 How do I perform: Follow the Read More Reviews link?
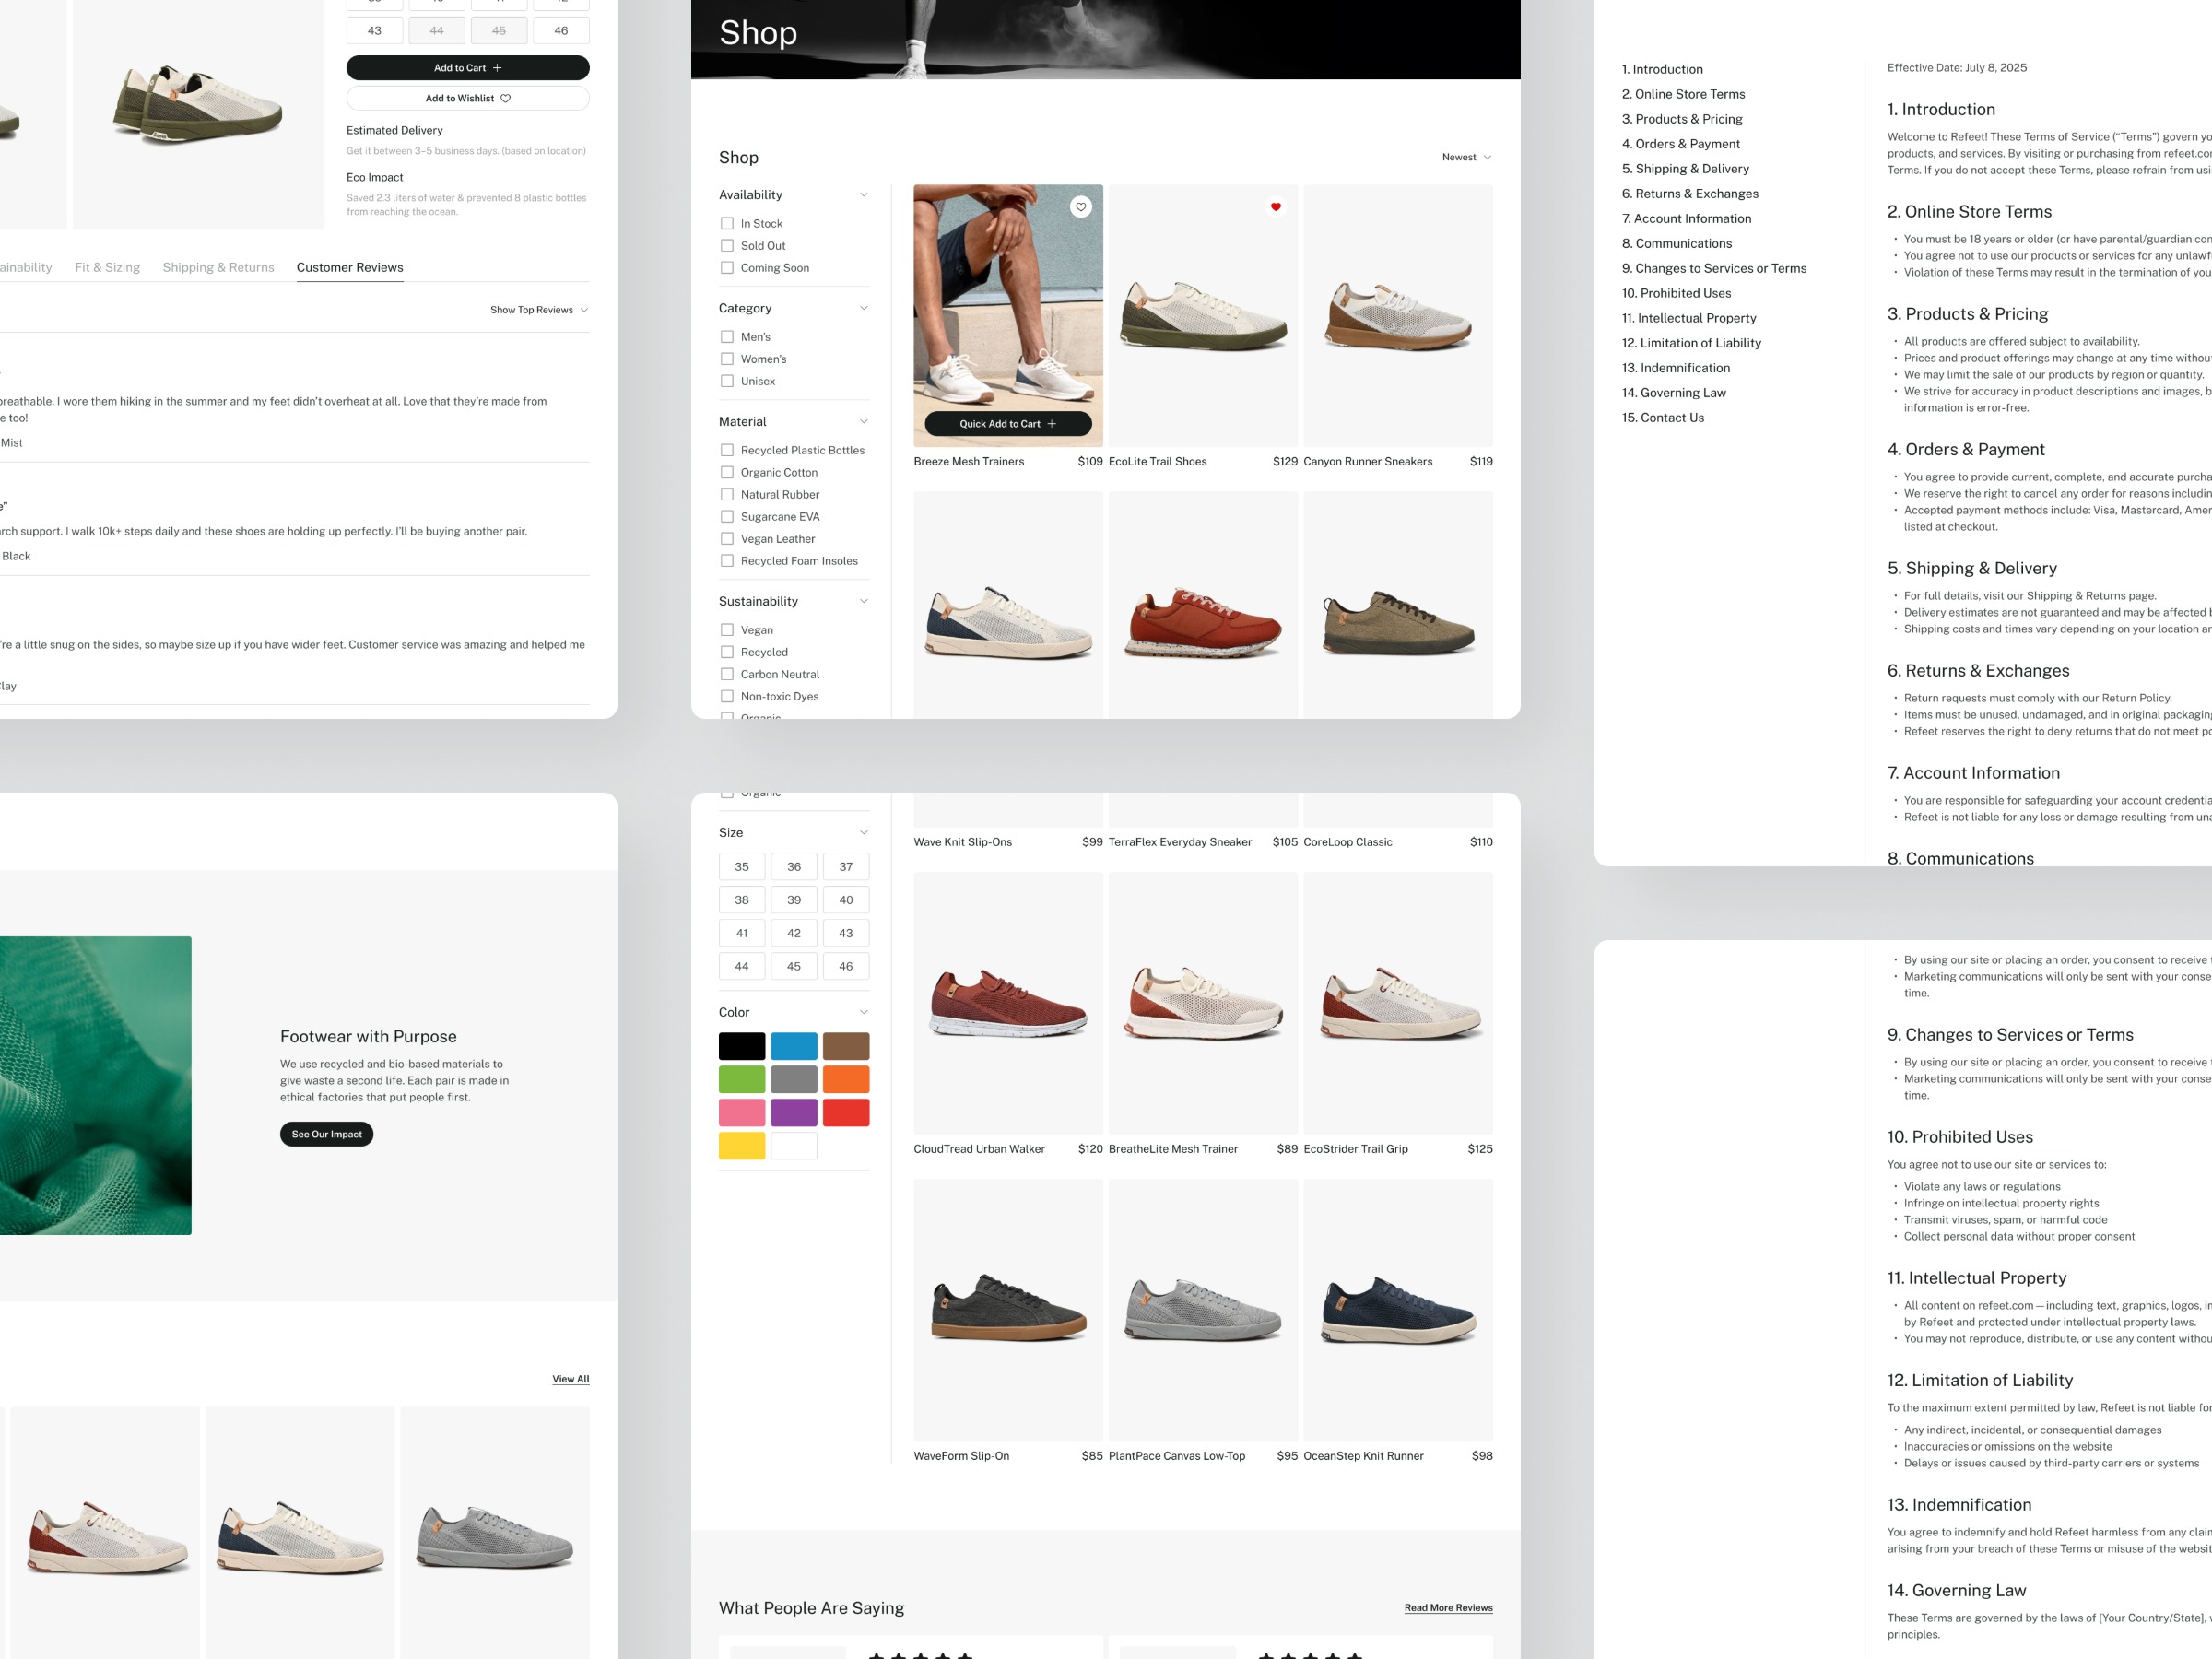click(x=1447, y=1608)
